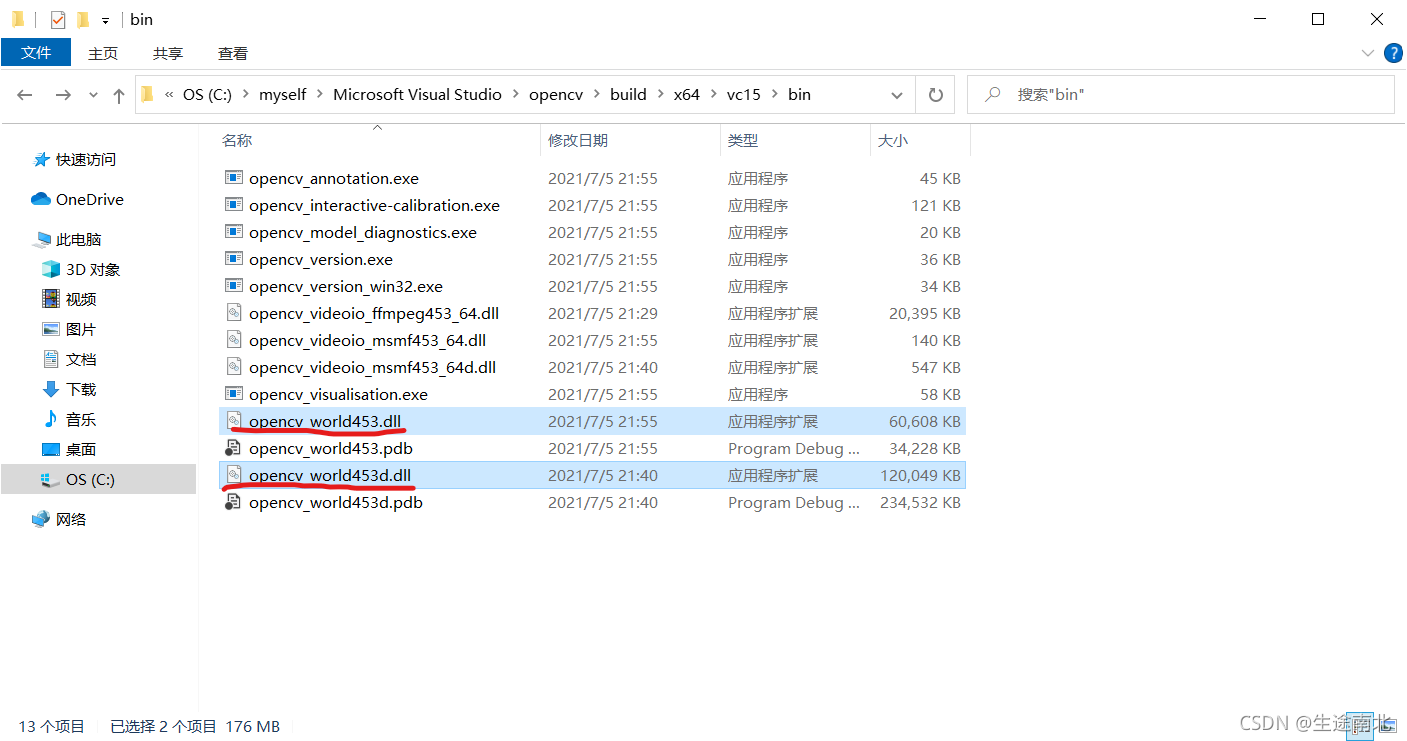
Task: Click the properties checkmark icon in title bar
Action: tap(58, 19)
